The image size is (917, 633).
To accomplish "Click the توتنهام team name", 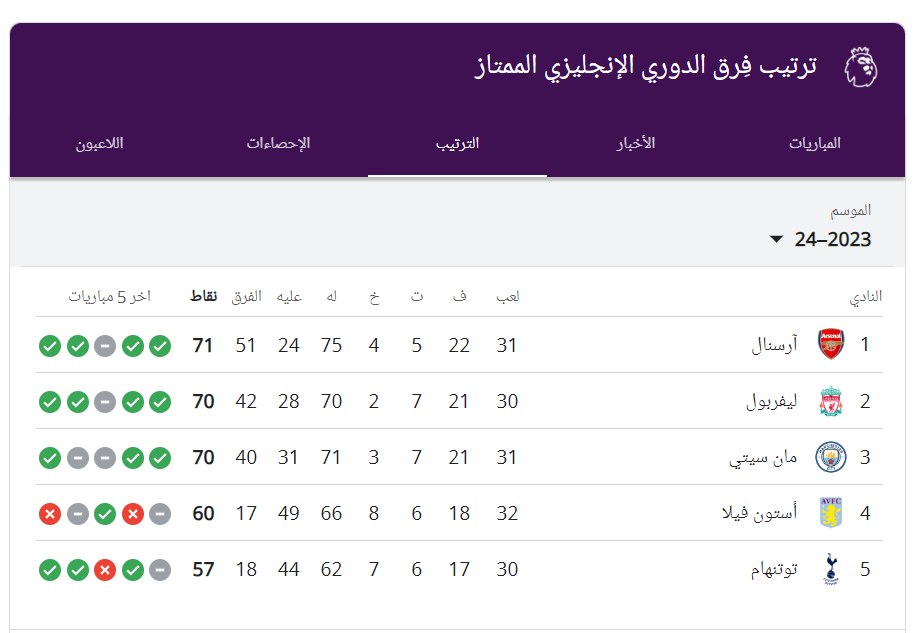I will click(773, 569).
